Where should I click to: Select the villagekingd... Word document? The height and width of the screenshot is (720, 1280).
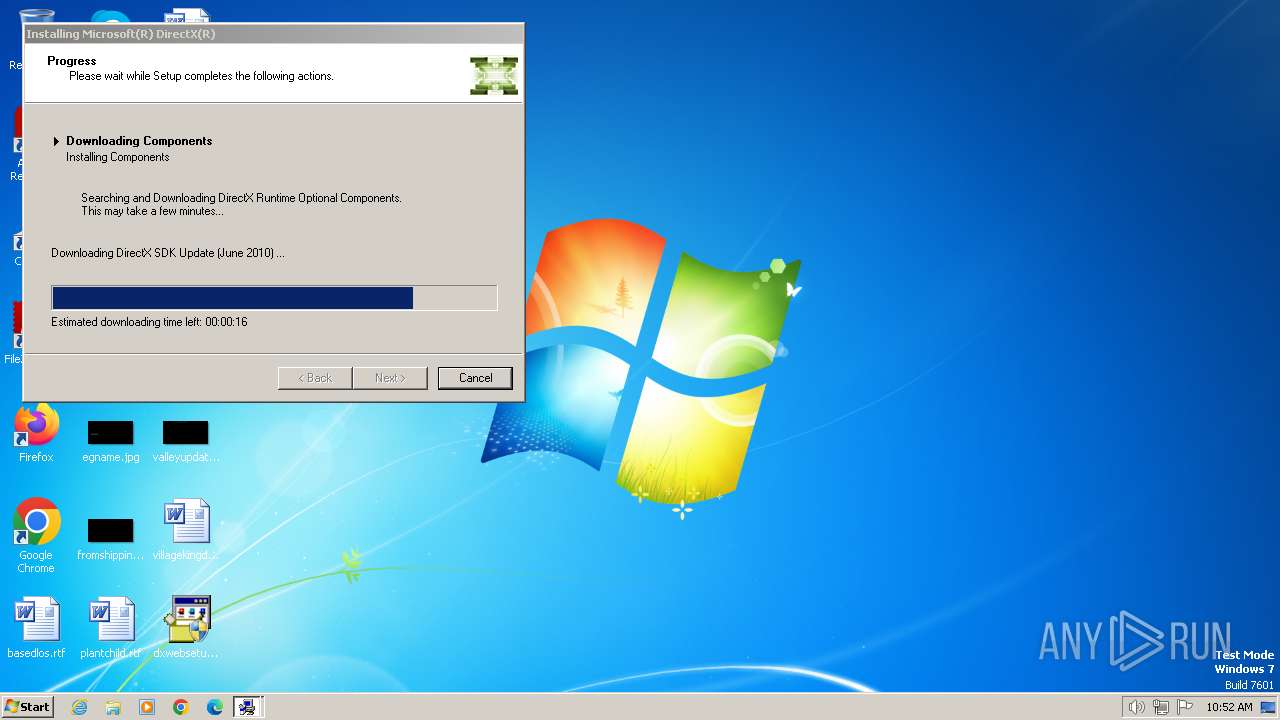click(186, 530)
